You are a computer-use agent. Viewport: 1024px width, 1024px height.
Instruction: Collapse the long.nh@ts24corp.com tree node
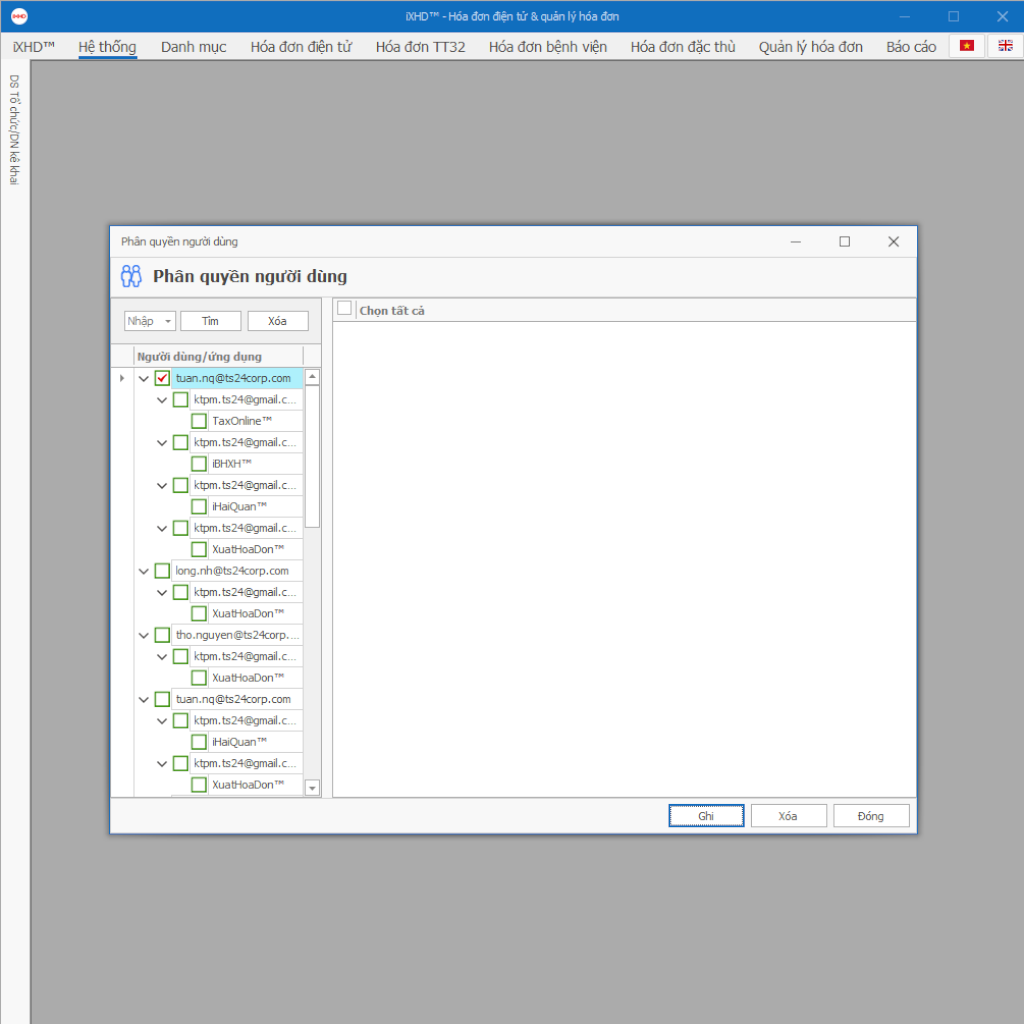(x=143, y=571)
